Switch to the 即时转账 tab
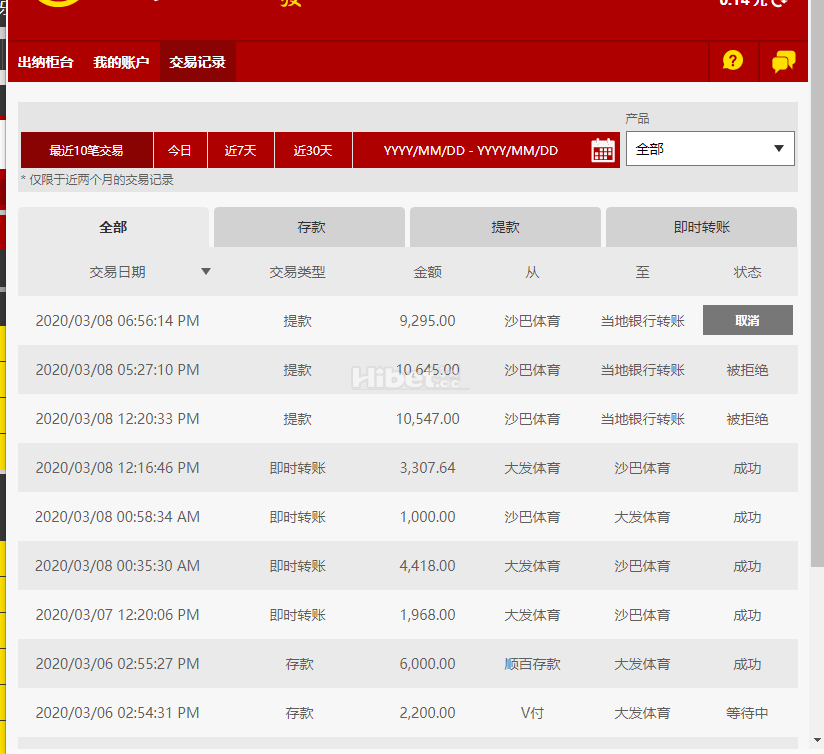This screenshot has height=754, width=824. pyautogui.click(x=701, y=227)
